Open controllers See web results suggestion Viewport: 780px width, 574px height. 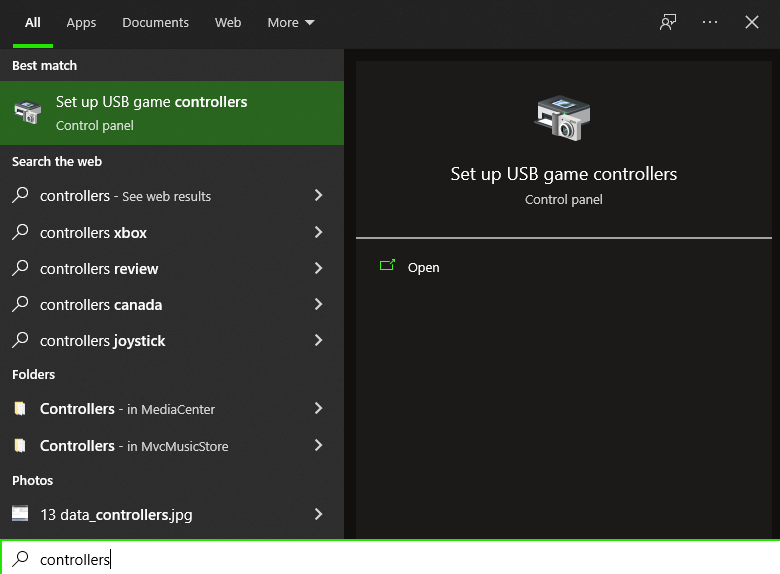tap(125, 196)
